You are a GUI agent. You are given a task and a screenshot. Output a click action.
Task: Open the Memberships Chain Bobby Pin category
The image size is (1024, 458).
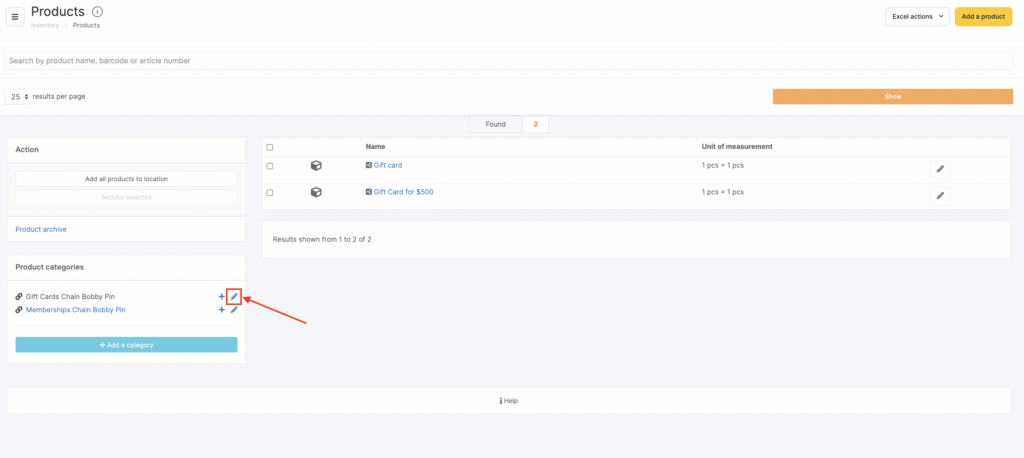tap(75, 310)
